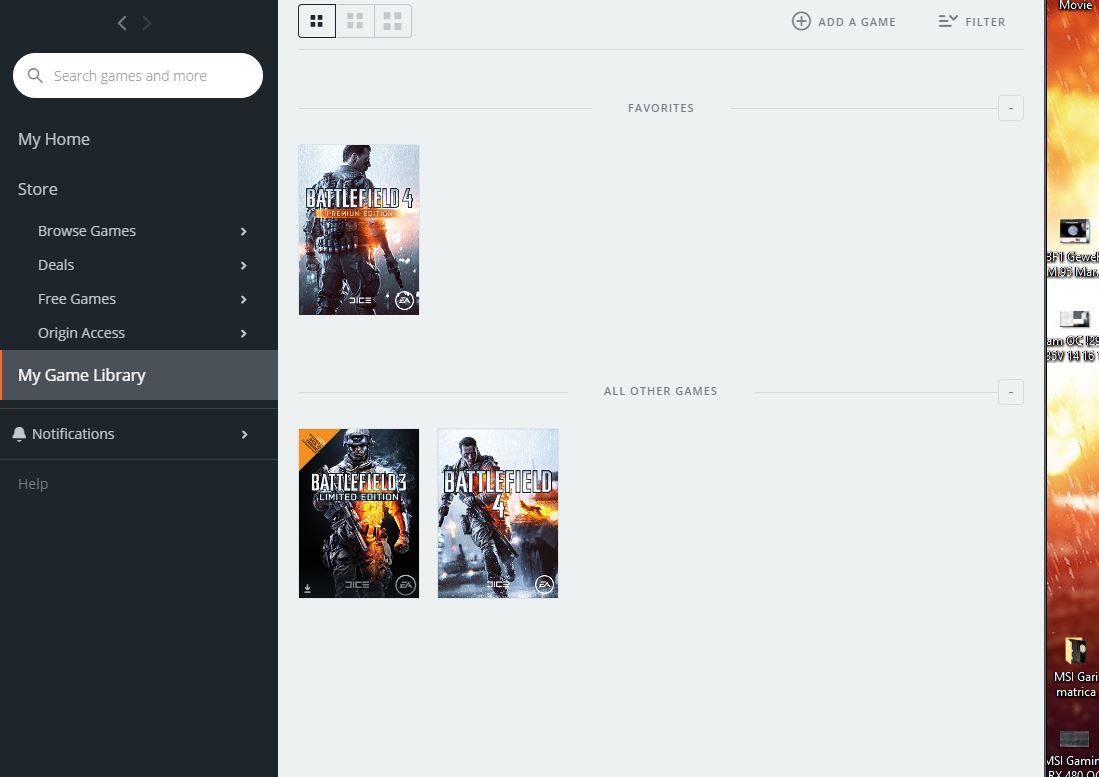Open My Home
1099x777 pixels.
[54, 139]
